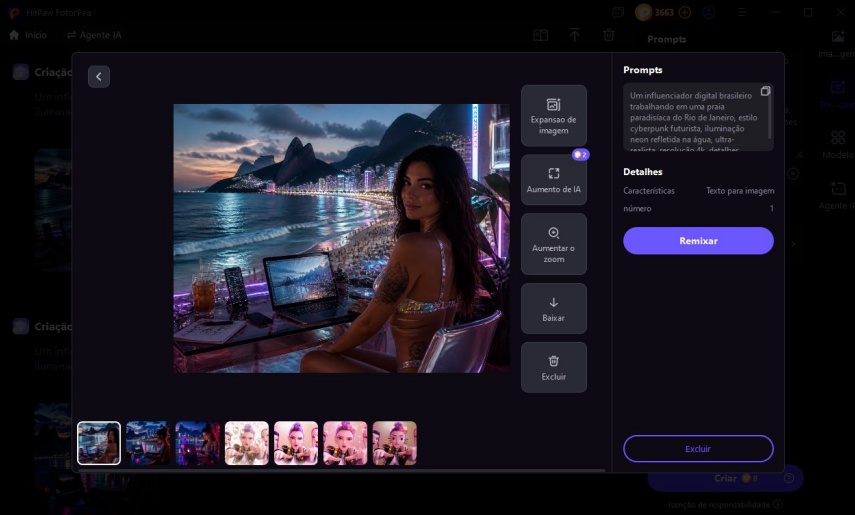
Task: Add credits with the plus icon
Action: point(685,13)
